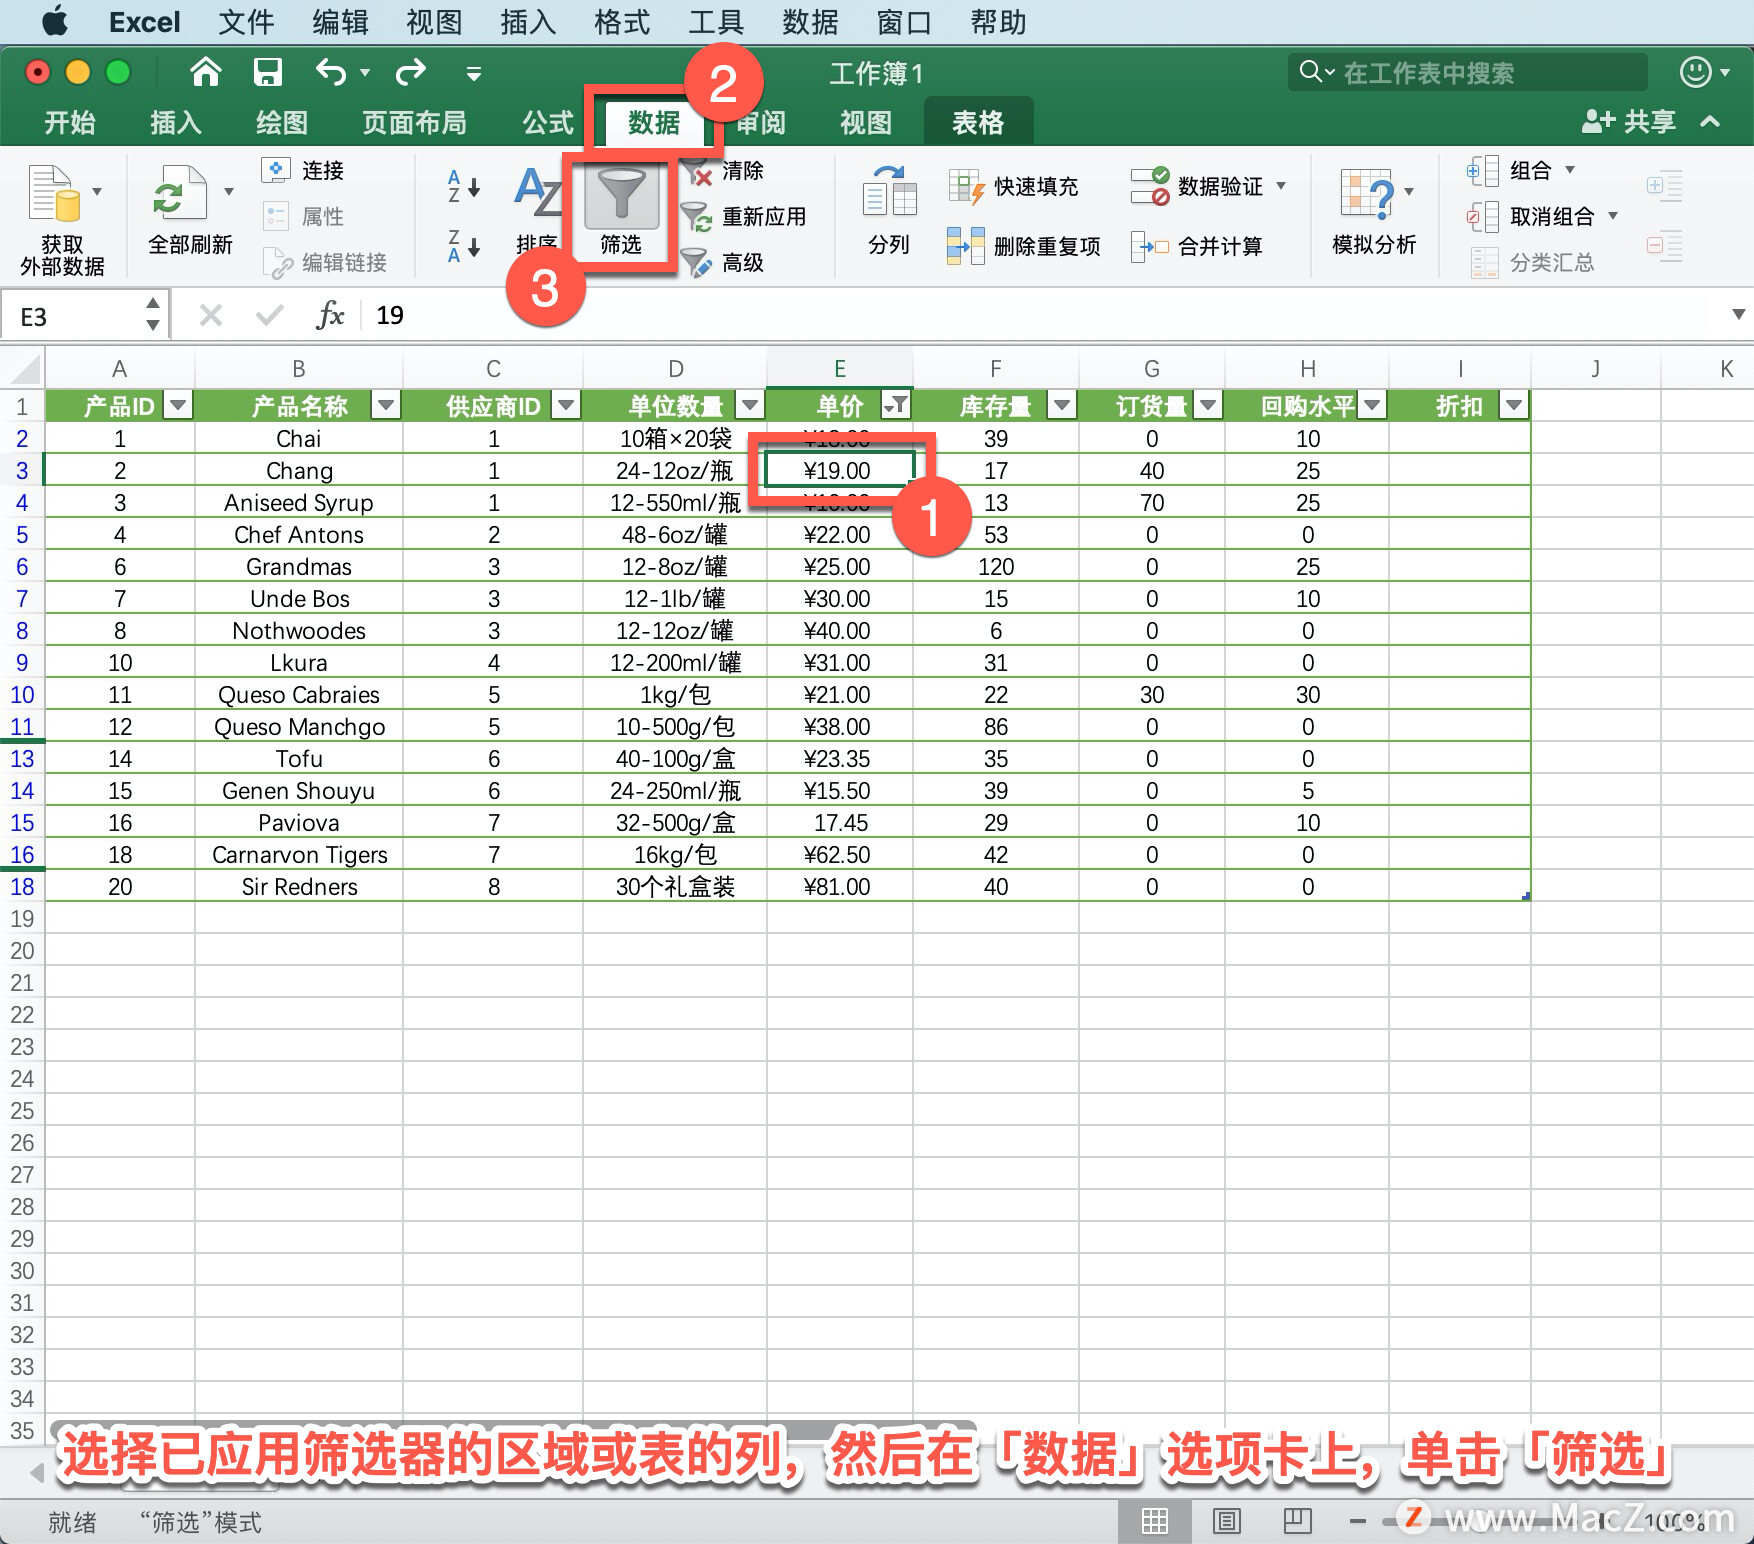
Task: Open the 开始 ribbon tab
Action: tap(70, 122)
